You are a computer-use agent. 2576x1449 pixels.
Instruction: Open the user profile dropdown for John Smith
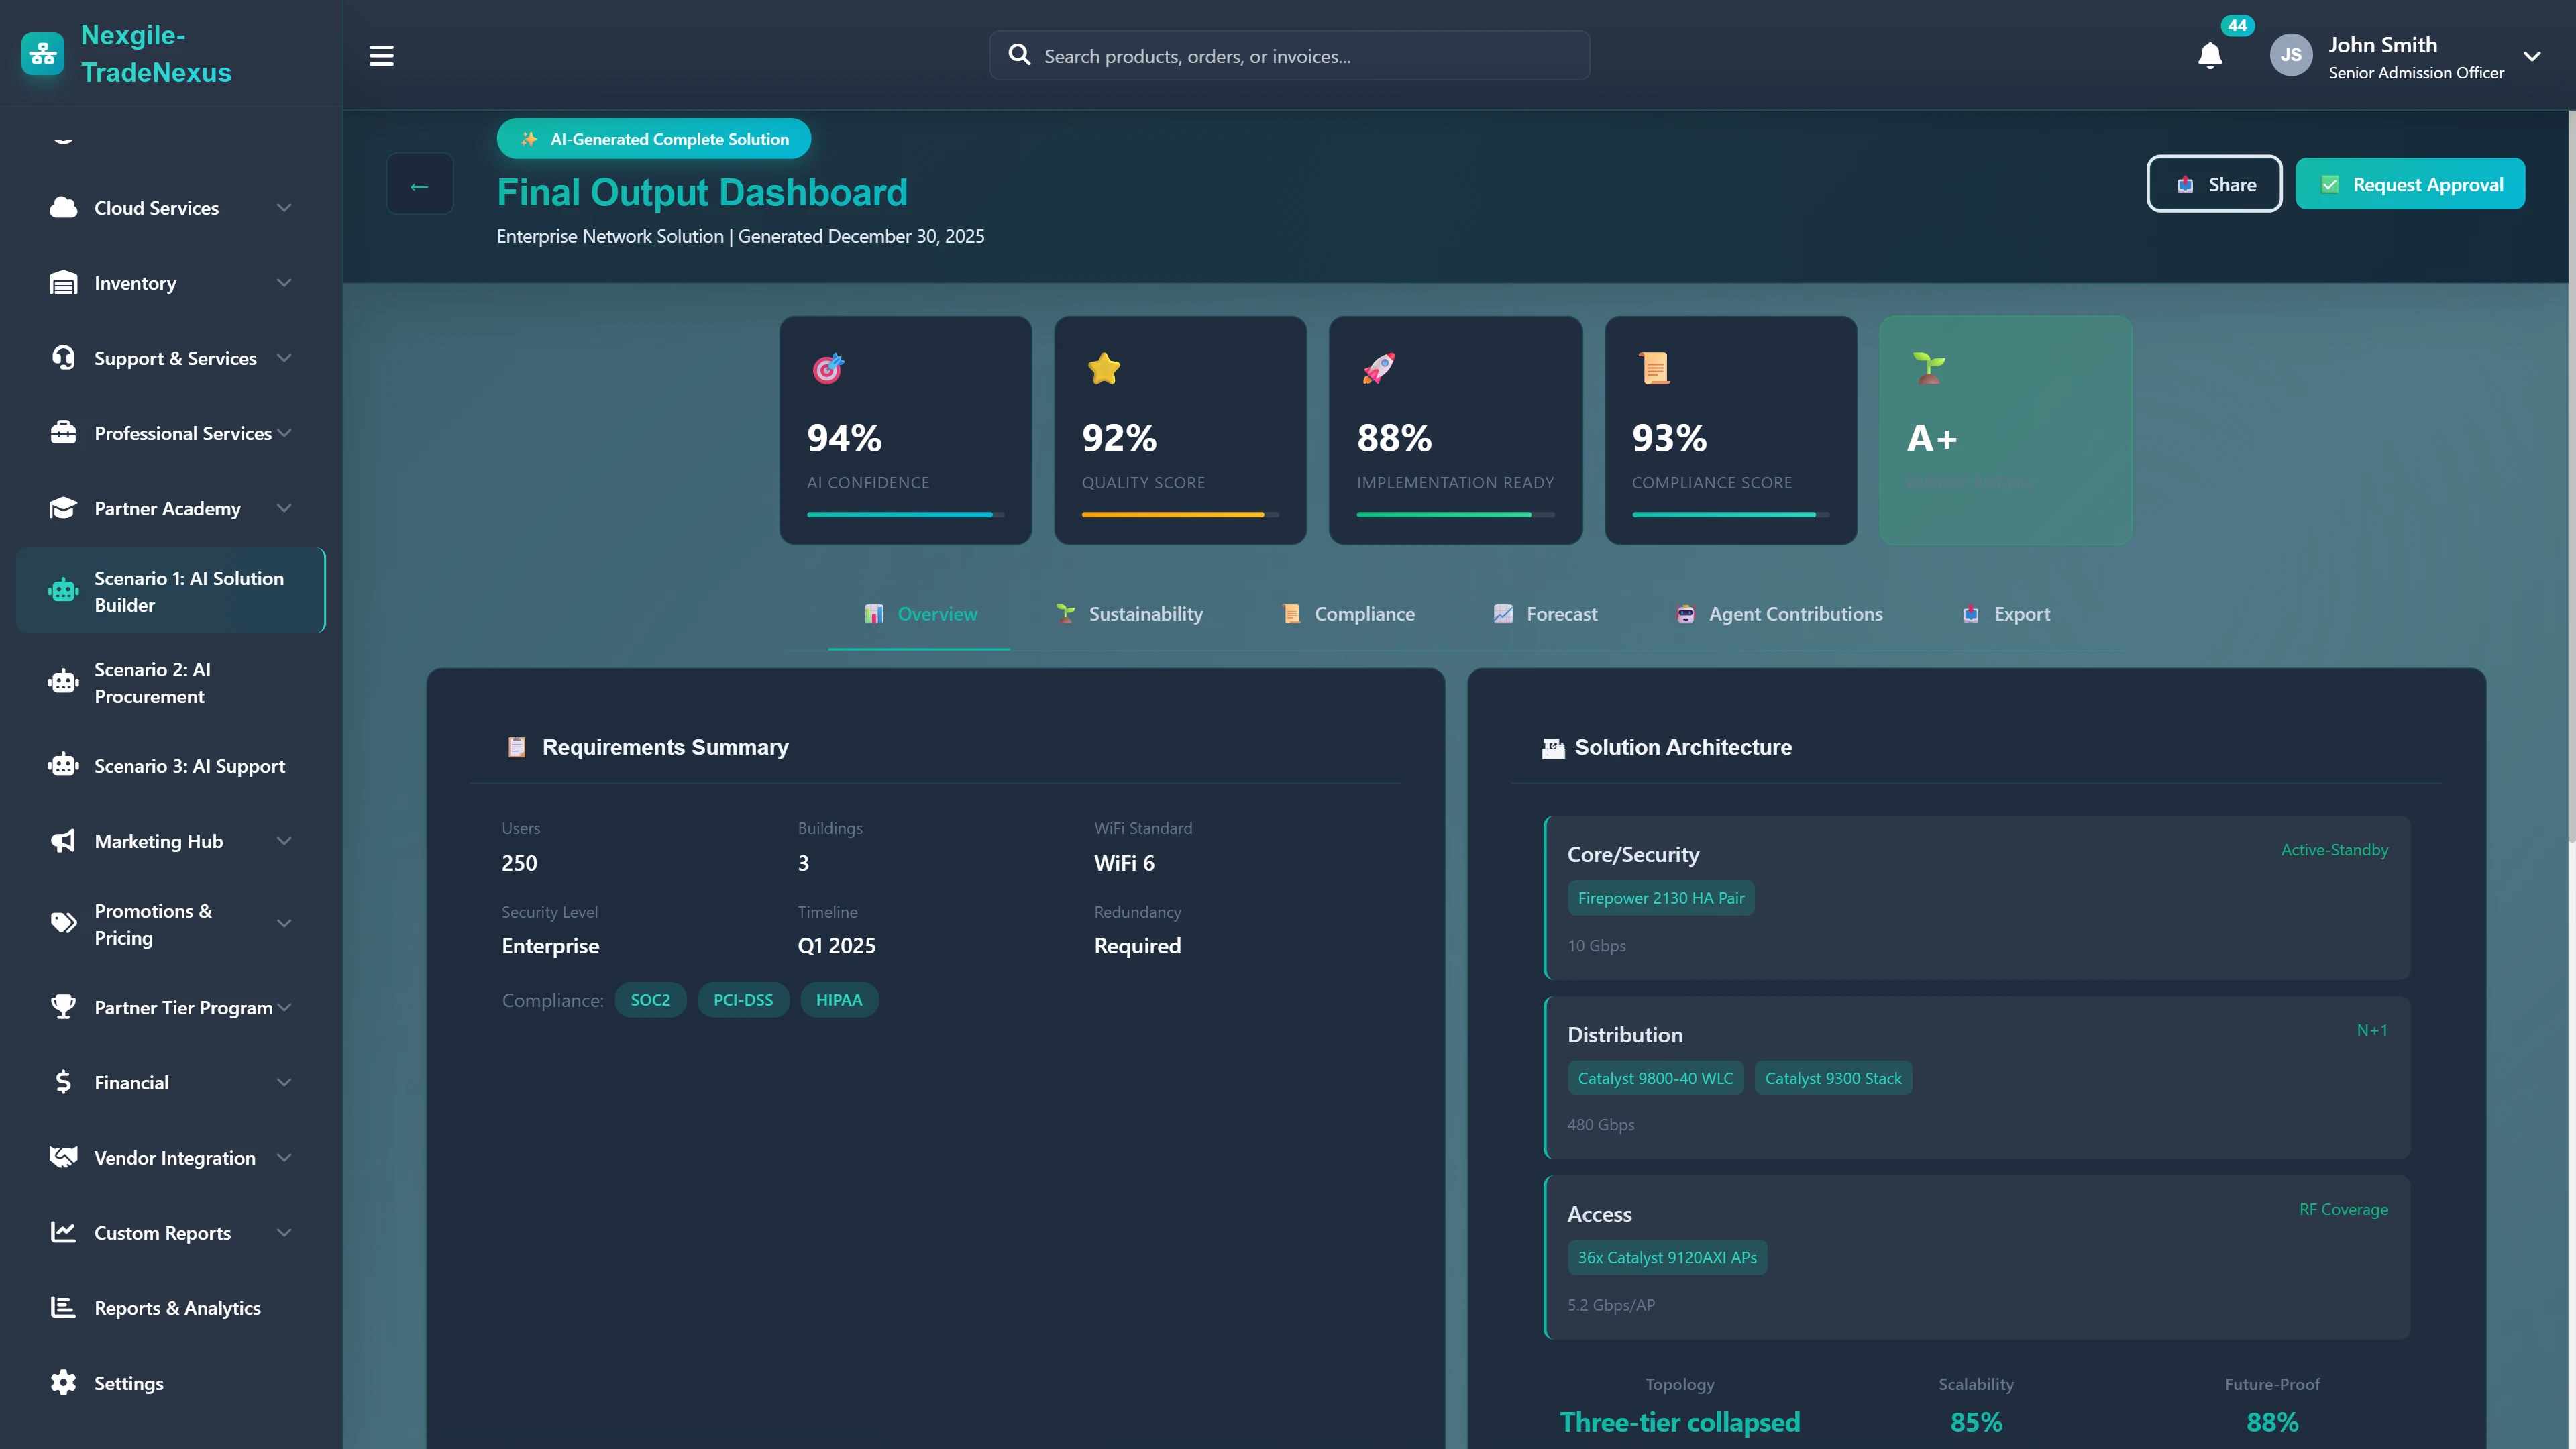pos(2533,56)
